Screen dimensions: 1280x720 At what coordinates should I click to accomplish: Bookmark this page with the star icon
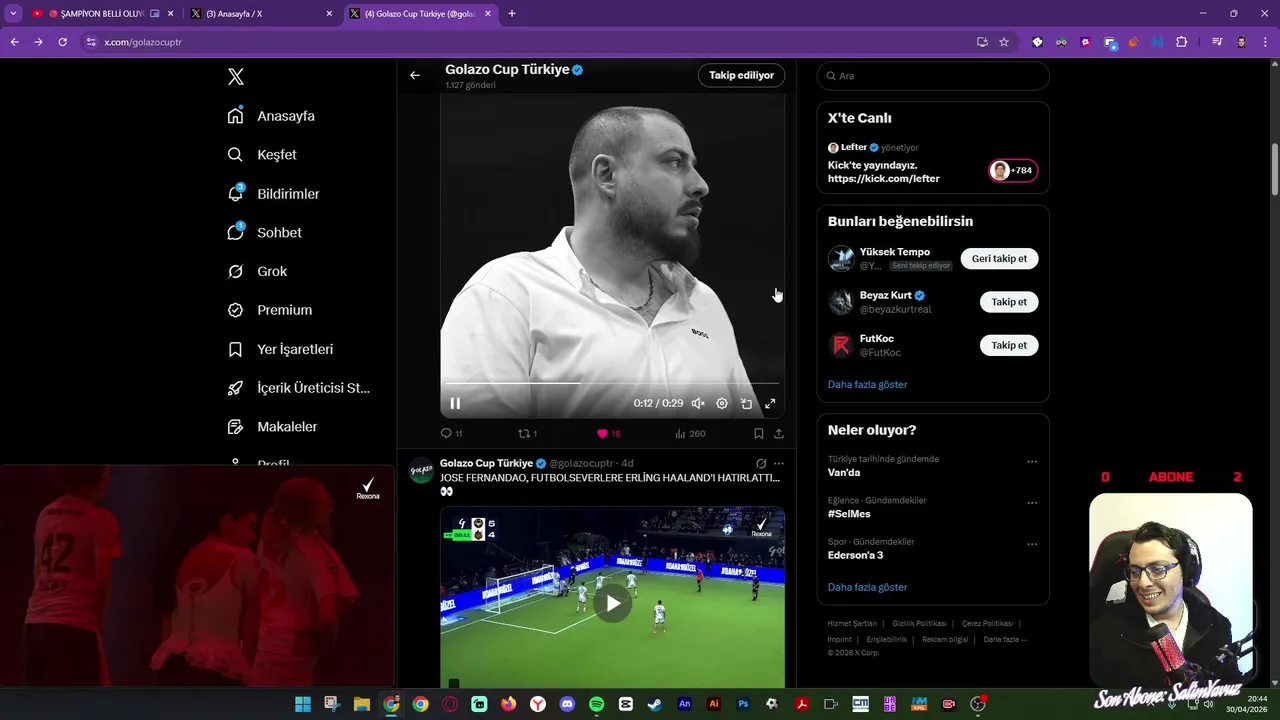1004,42
